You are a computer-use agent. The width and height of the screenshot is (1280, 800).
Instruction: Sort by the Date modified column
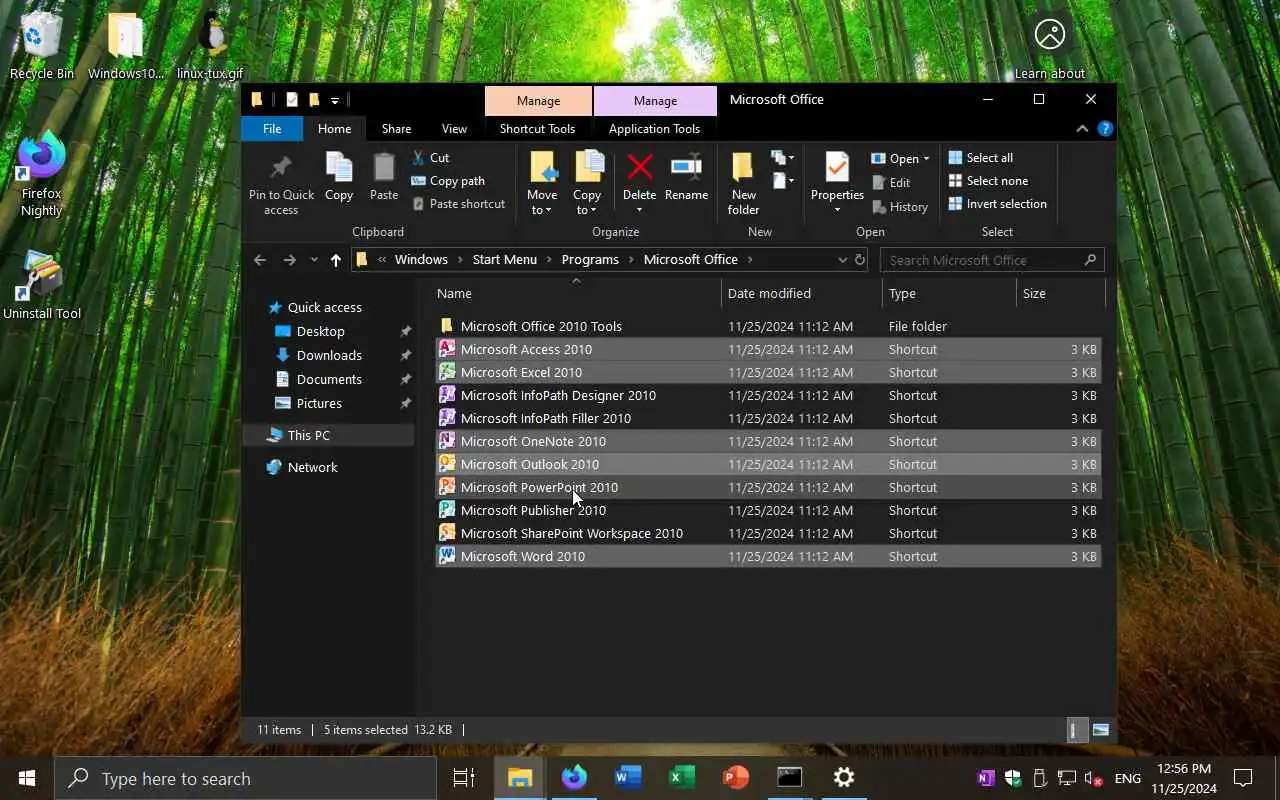pos(802,293)
